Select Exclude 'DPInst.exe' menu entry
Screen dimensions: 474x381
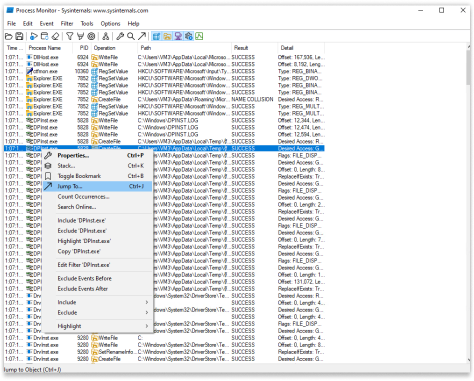pyautogui.click(x=98, y=231)
